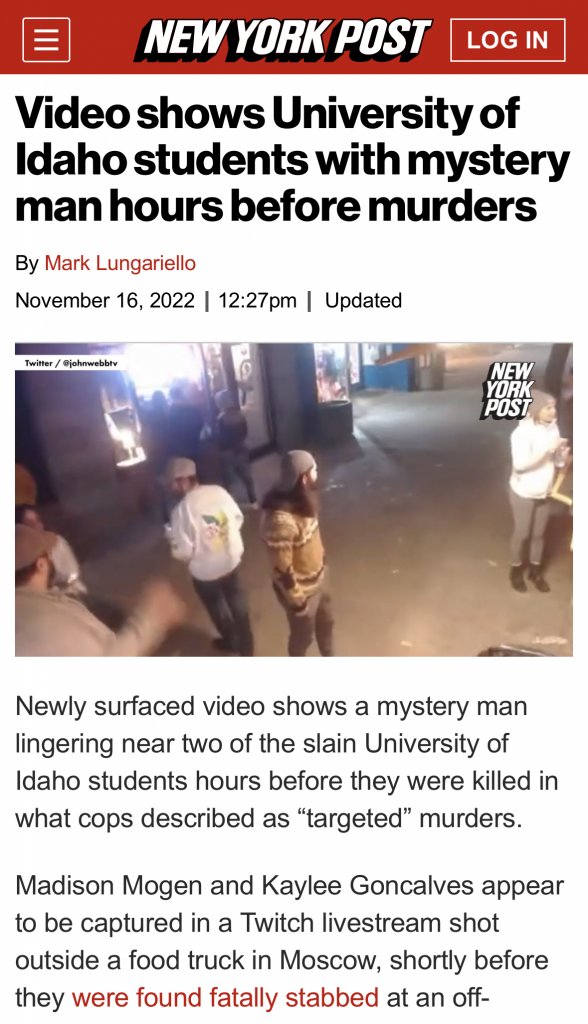Select the quoted word "targeted" in the article
Viewport: 588px width, 1024px height.
coord(350,818)
